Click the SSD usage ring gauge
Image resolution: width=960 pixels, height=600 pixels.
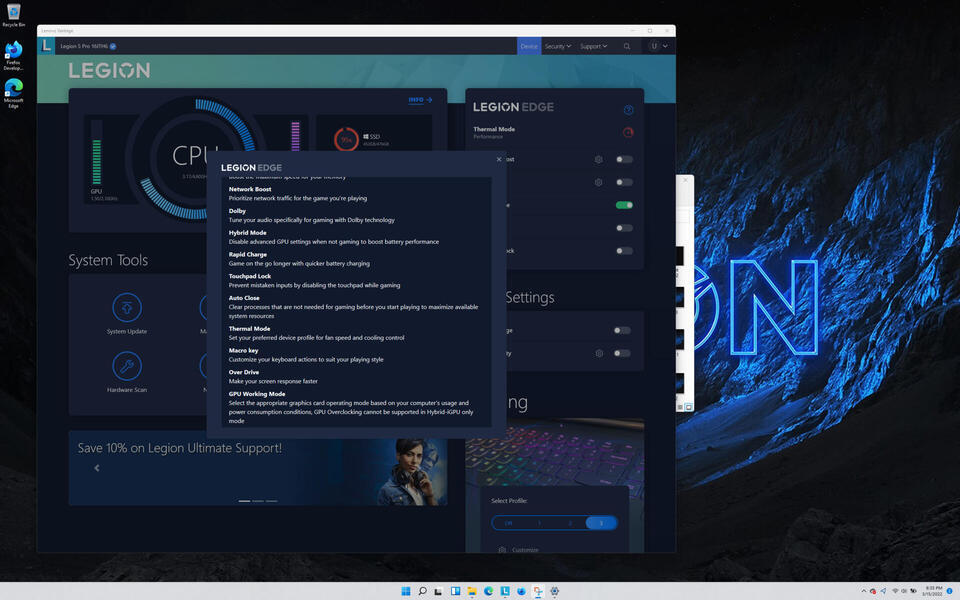[347, 139]
